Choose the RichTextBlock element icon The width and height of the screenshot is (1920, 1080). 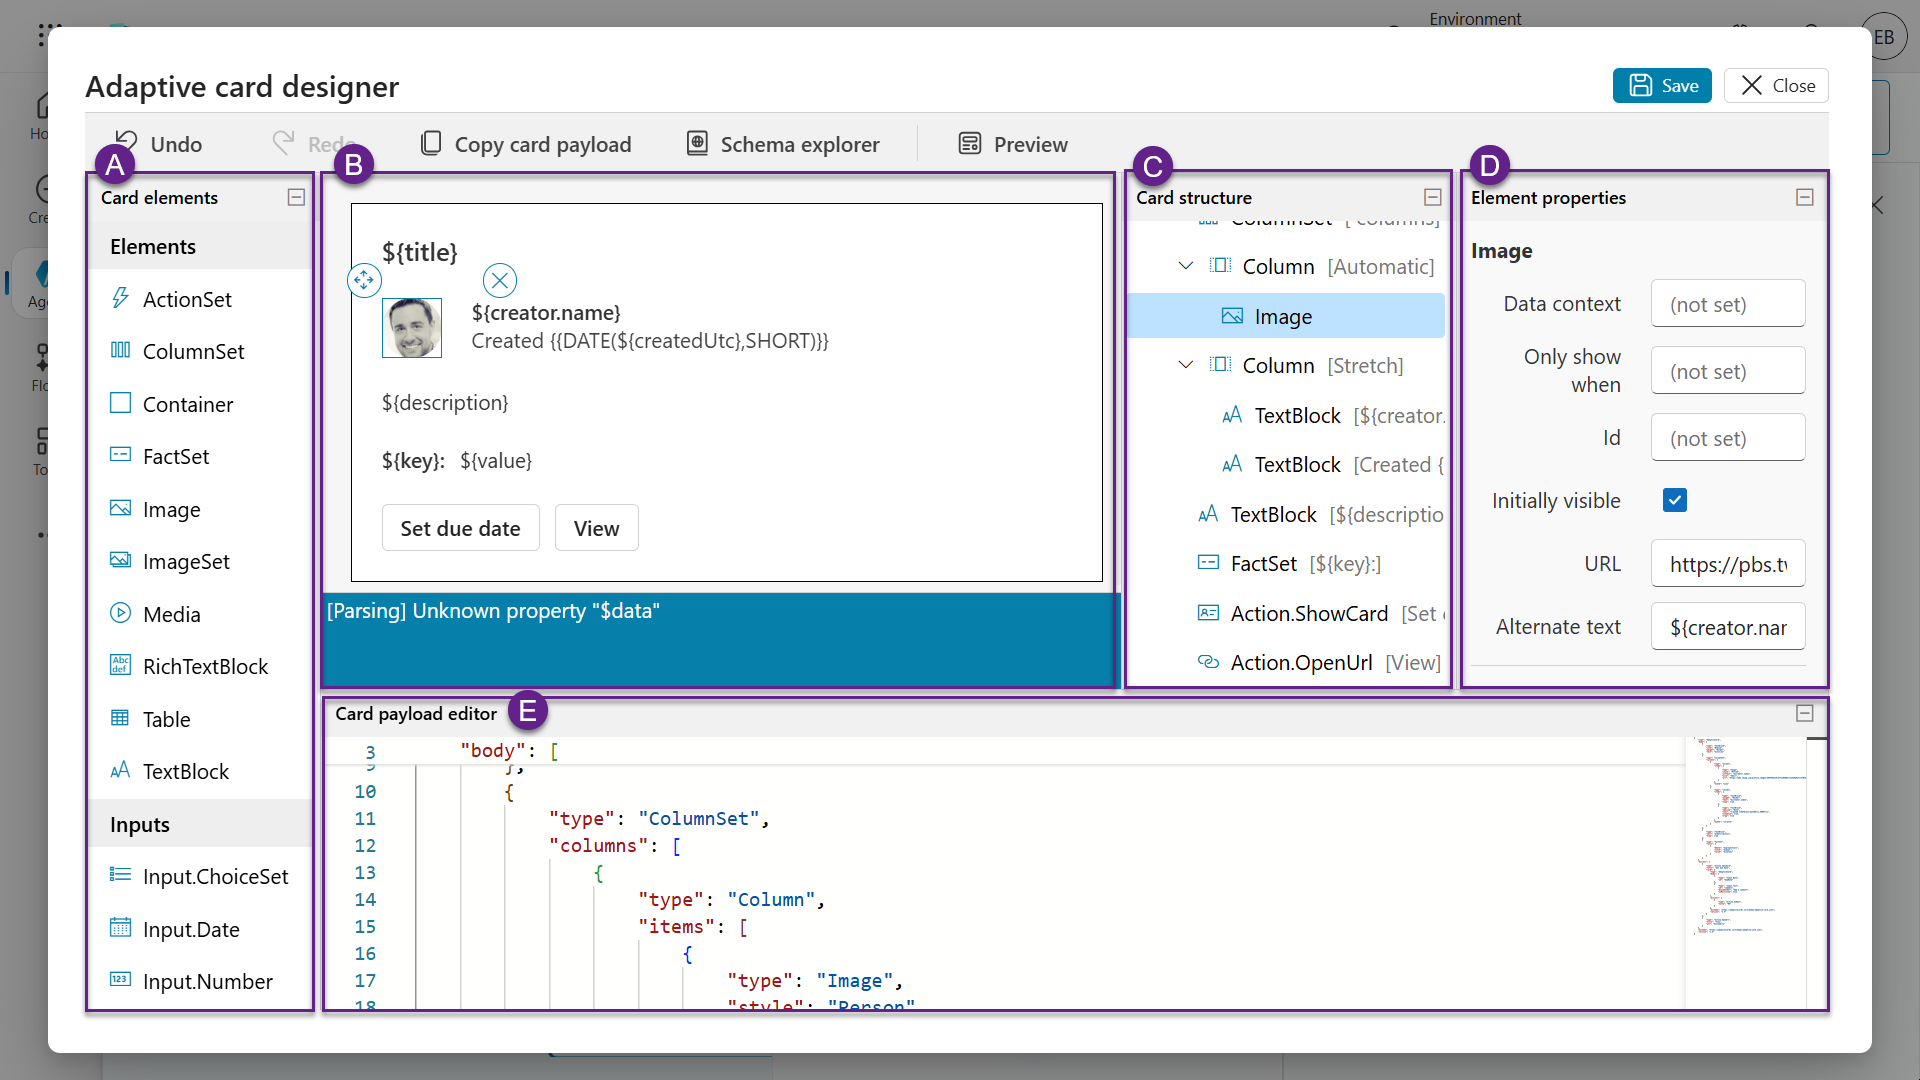click(120, 665)
